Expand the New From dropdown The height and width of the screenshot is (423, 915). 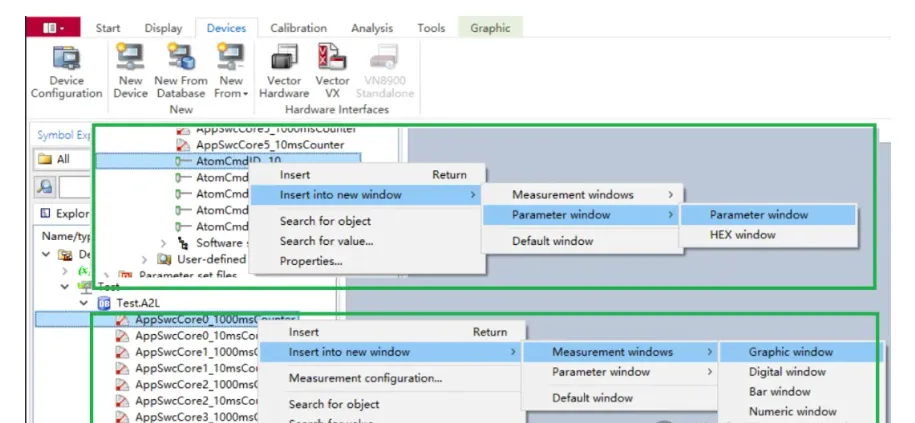pos(230,93)
